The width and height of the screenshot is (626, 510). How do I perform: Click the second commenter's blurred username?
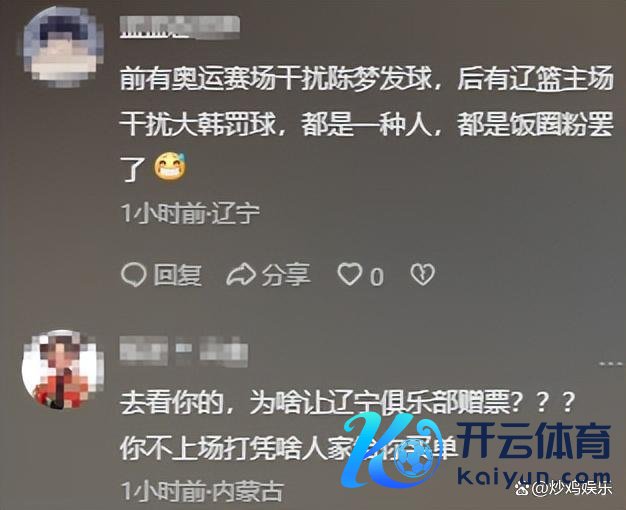click(x=184, y=351)
